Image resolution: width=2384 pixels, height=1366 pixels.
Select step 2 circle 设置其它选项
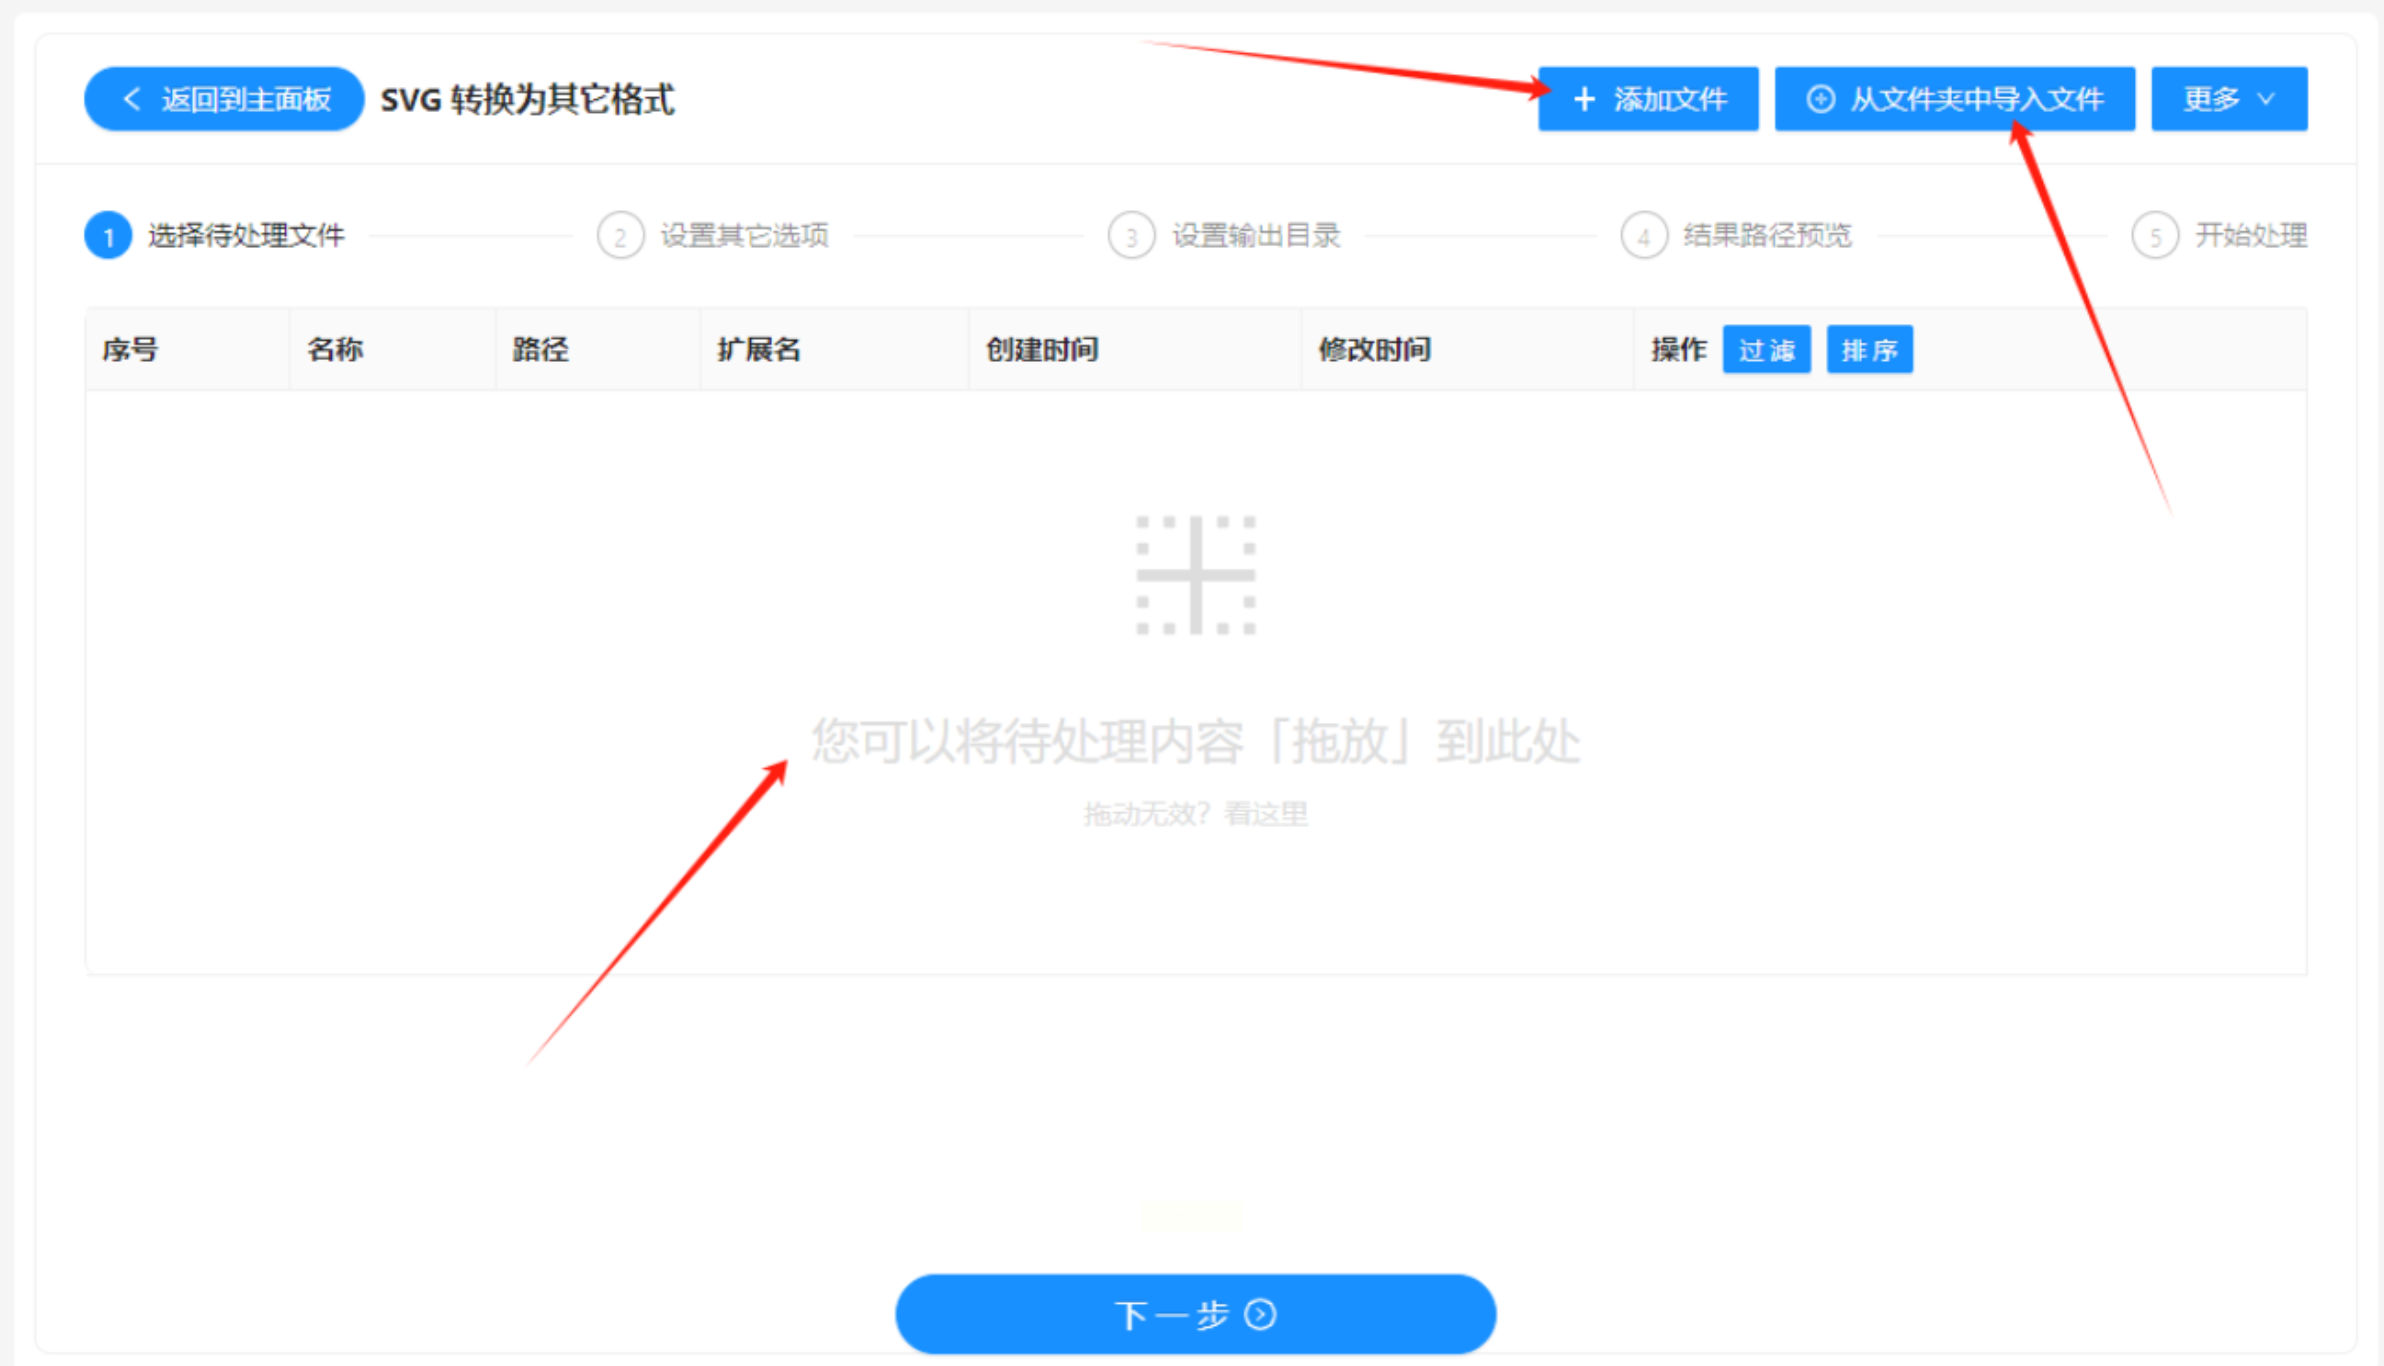point(620,236)
